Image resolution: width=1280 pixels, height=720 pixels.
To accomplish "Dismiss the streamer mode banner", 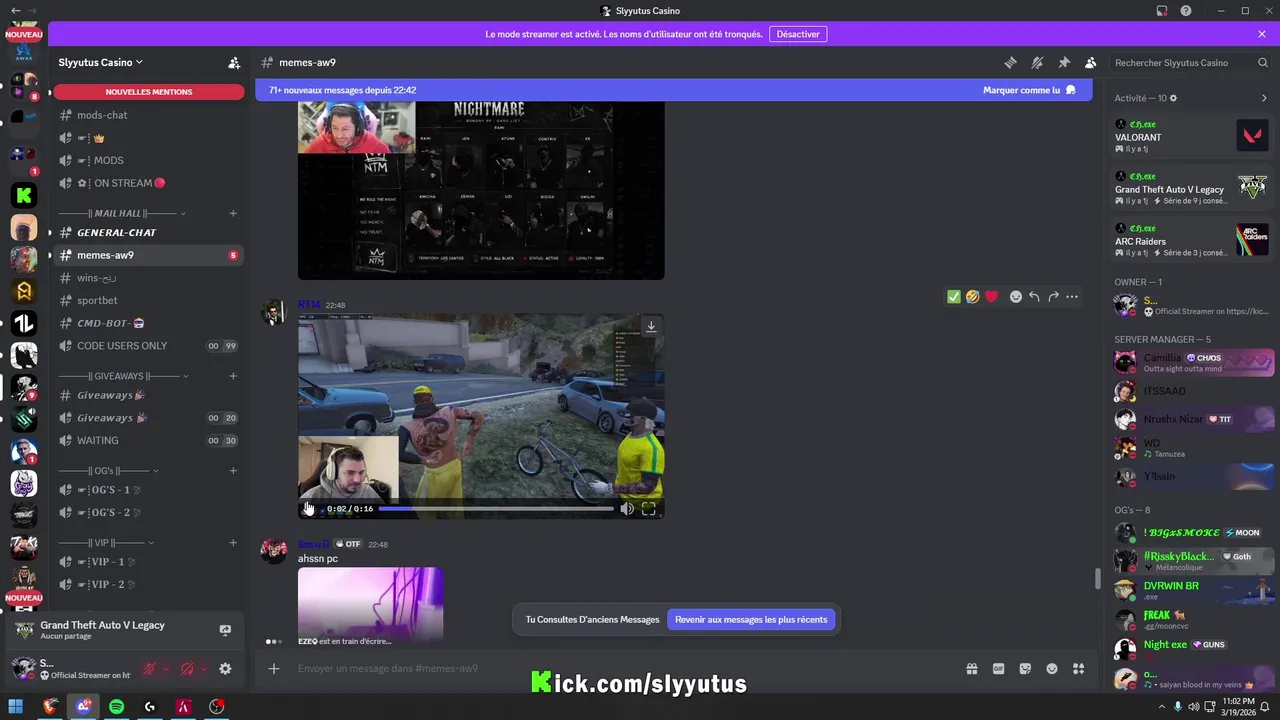I will pos(1262,34).
